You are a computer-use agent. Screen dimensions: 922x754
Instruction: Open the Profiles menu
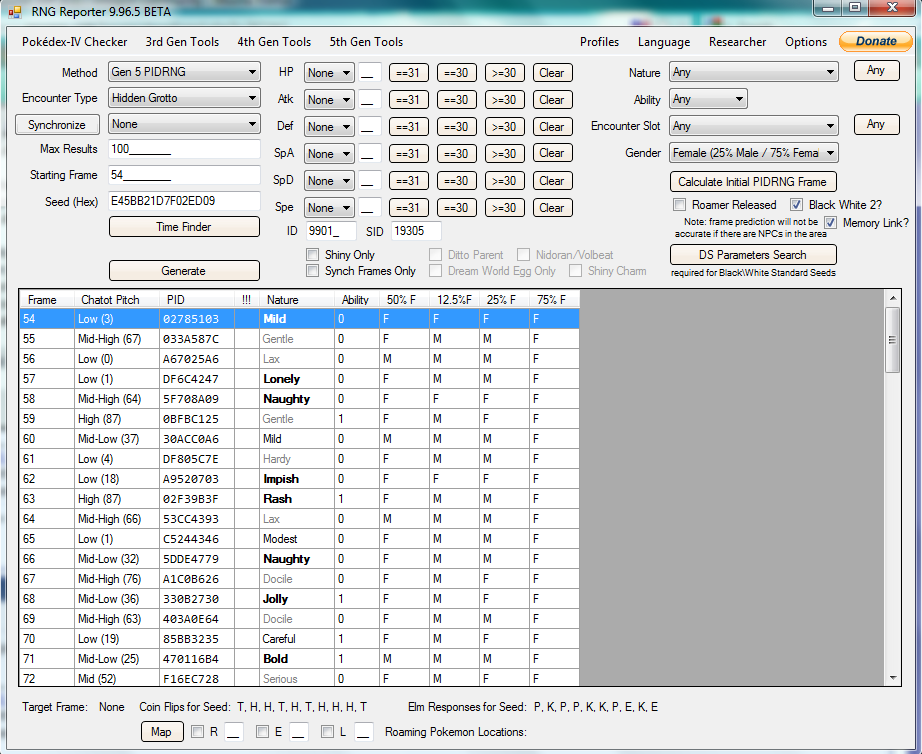click(599, 42)
